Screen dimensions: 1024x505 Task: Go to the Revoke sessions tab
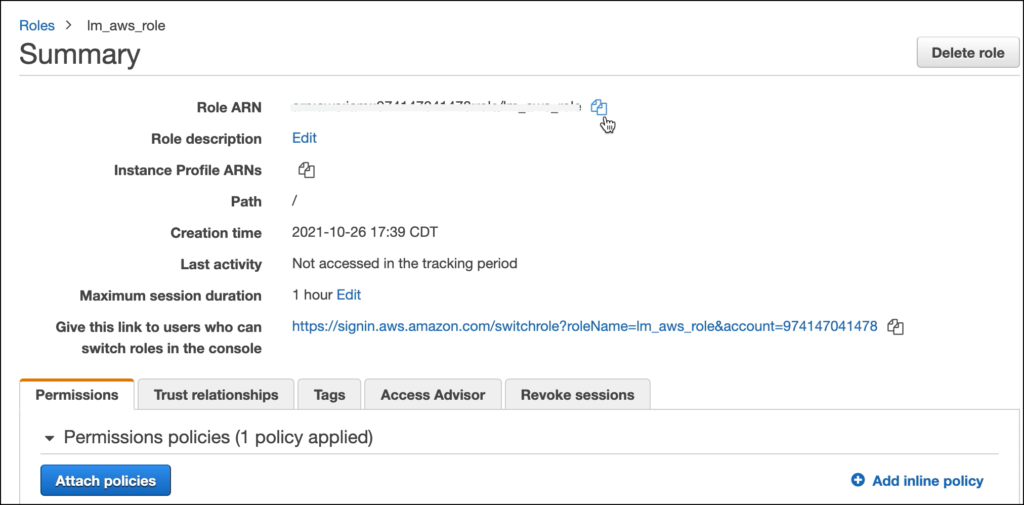577,395
